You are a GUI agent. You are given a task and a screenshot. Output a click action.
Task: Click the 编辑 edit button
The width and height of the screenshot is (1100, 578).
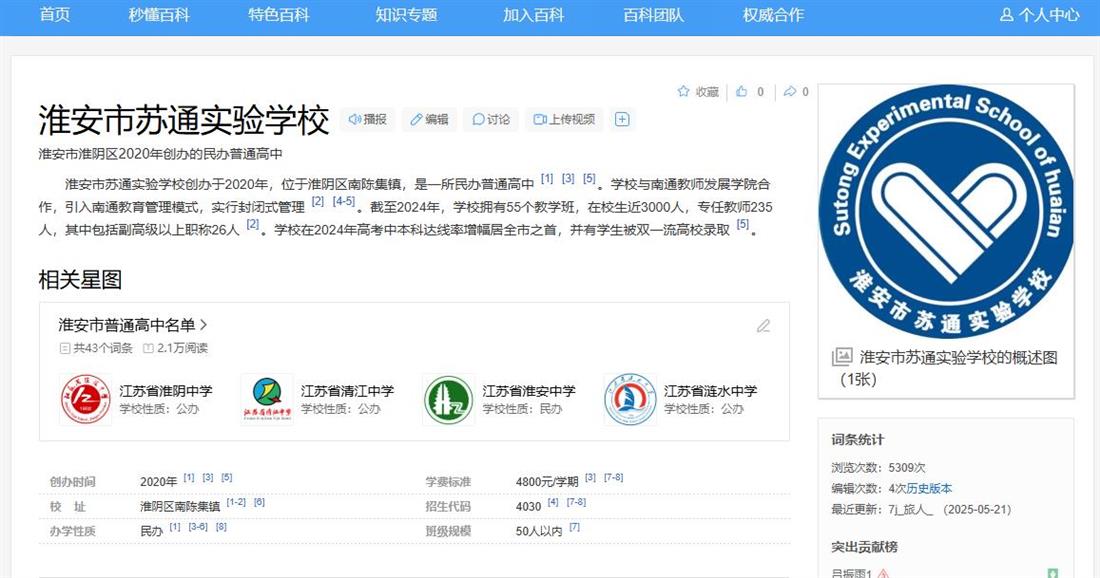pos(429,119)
